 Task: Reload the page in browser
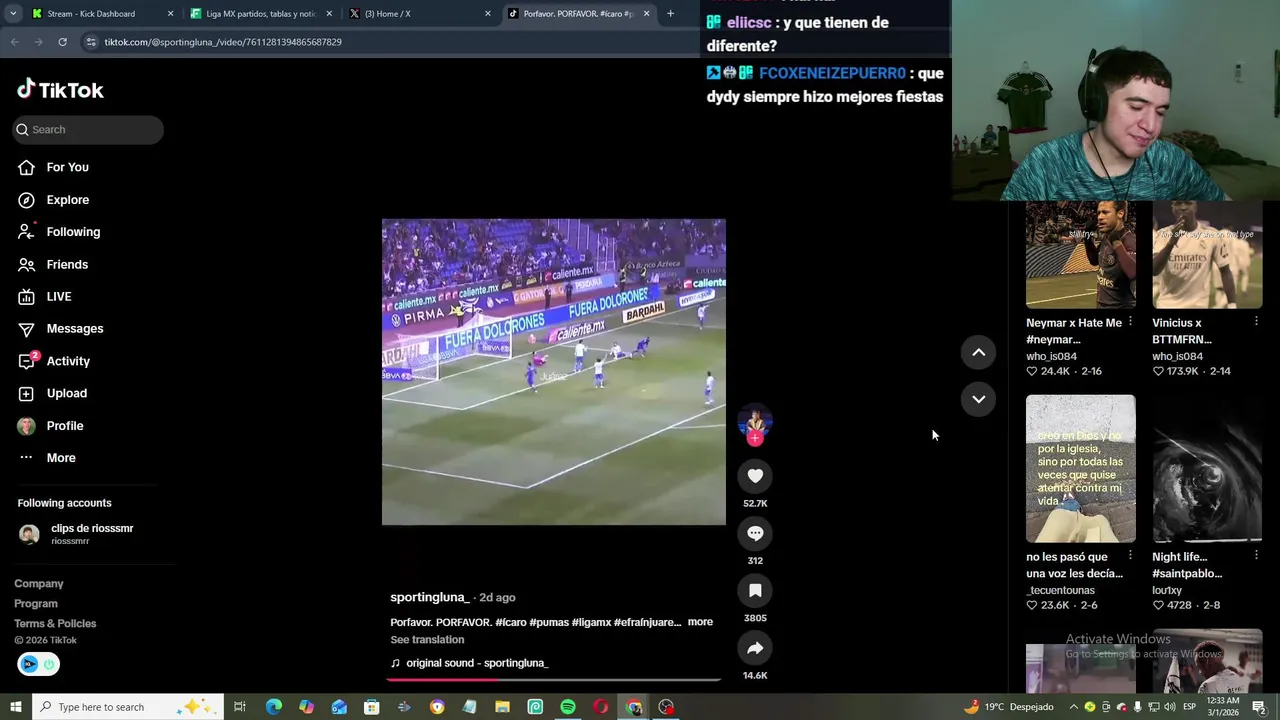[x=62, y=42]
